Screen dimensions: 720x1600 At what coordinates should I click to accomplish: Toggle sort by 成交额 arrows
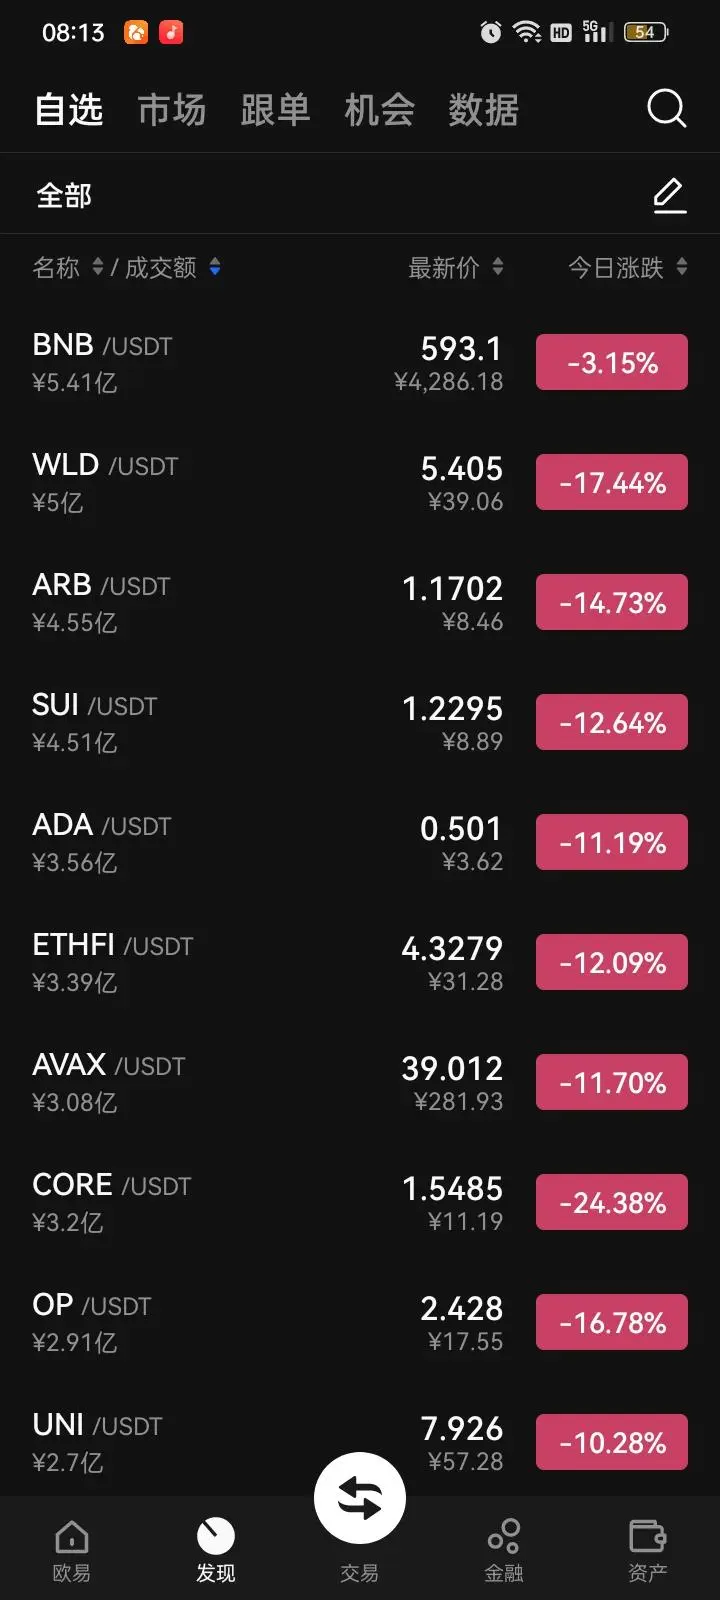(x=215, y=267)
